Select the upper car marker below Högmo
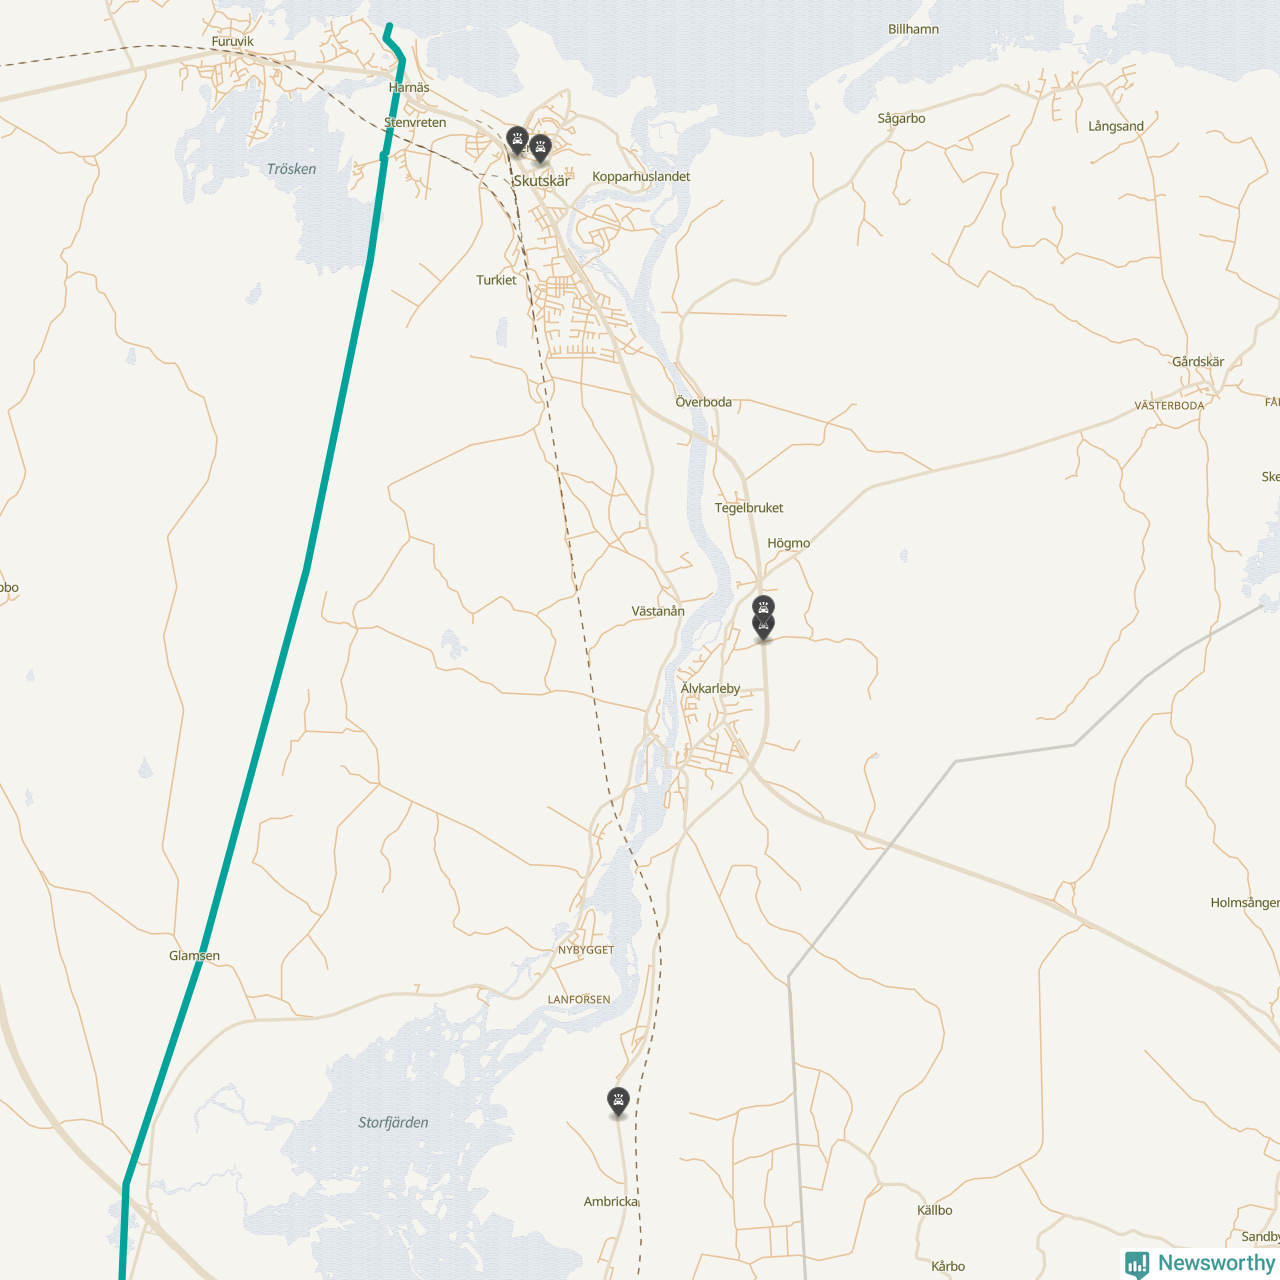This screenshot has height=1280, width=1280. click(x=763, y=607)
